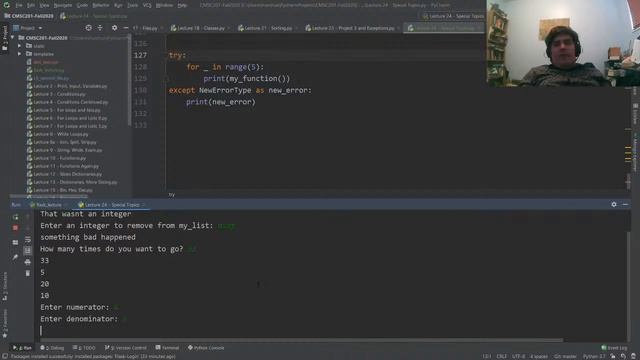
Task: Click the locate-in-project target icon
Action: coord(89,28)
